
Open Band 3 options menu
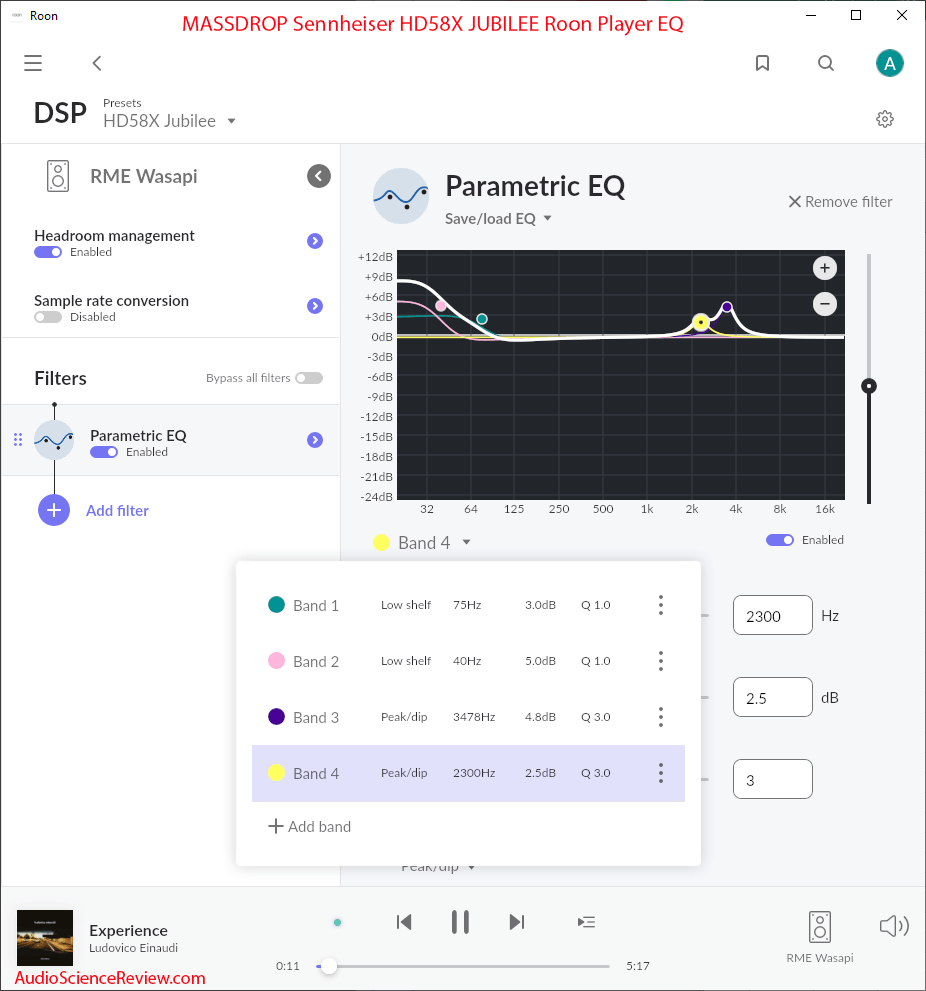pyautogui.click(x=661, y=717)
